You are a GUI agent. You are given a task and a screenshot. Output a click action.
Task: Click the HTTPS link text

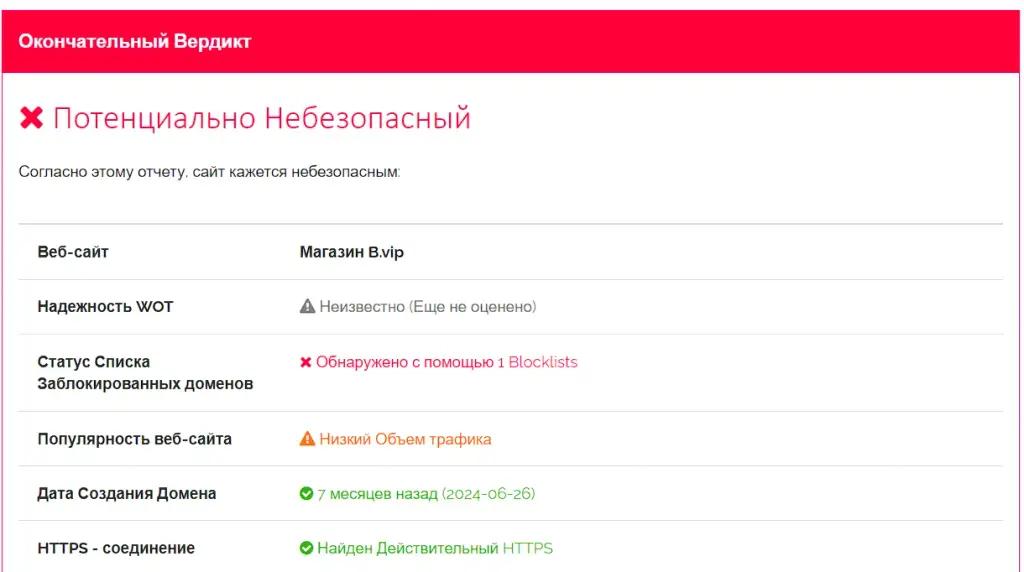coord(528,548)
